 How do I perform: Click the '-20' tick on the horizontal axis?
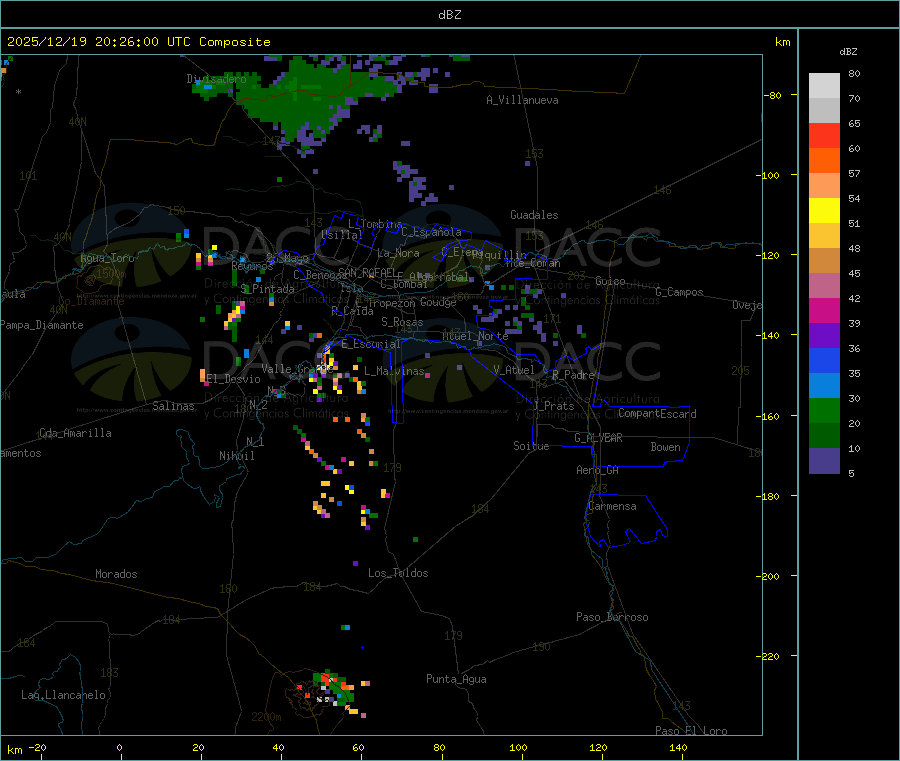click(x=38, y=747)
